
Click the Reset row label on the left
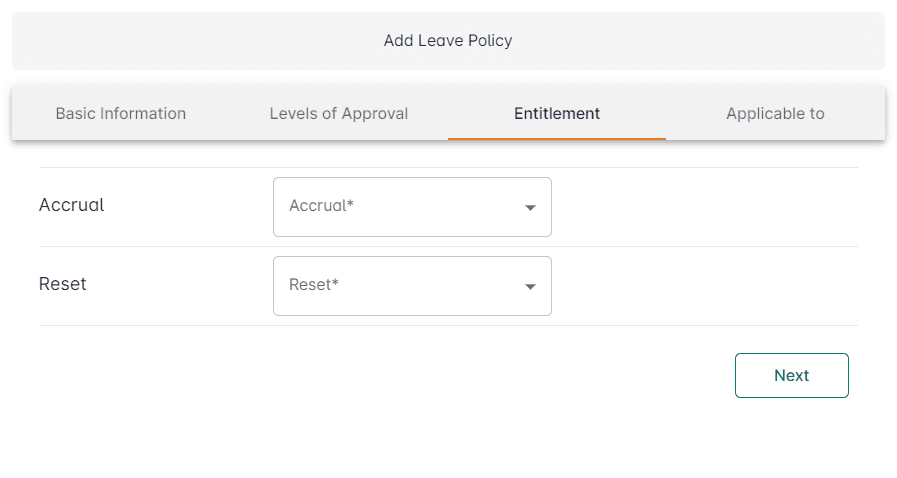tap(63, 284)
